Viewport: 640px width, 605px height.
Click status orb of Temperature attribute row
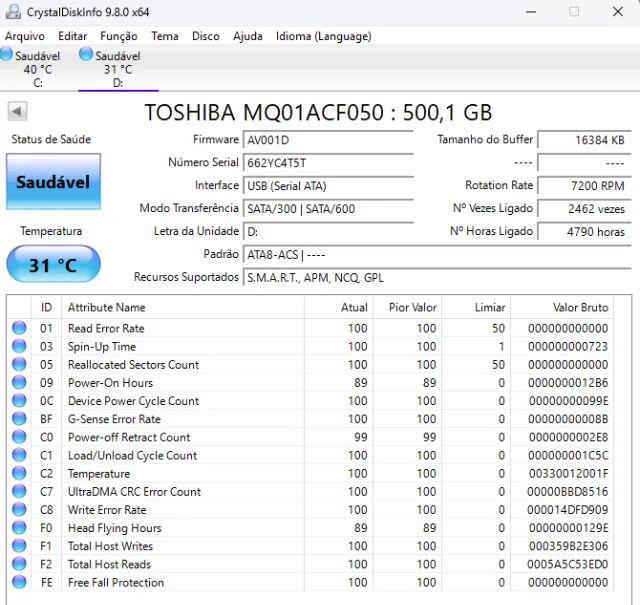pos(19,473)
